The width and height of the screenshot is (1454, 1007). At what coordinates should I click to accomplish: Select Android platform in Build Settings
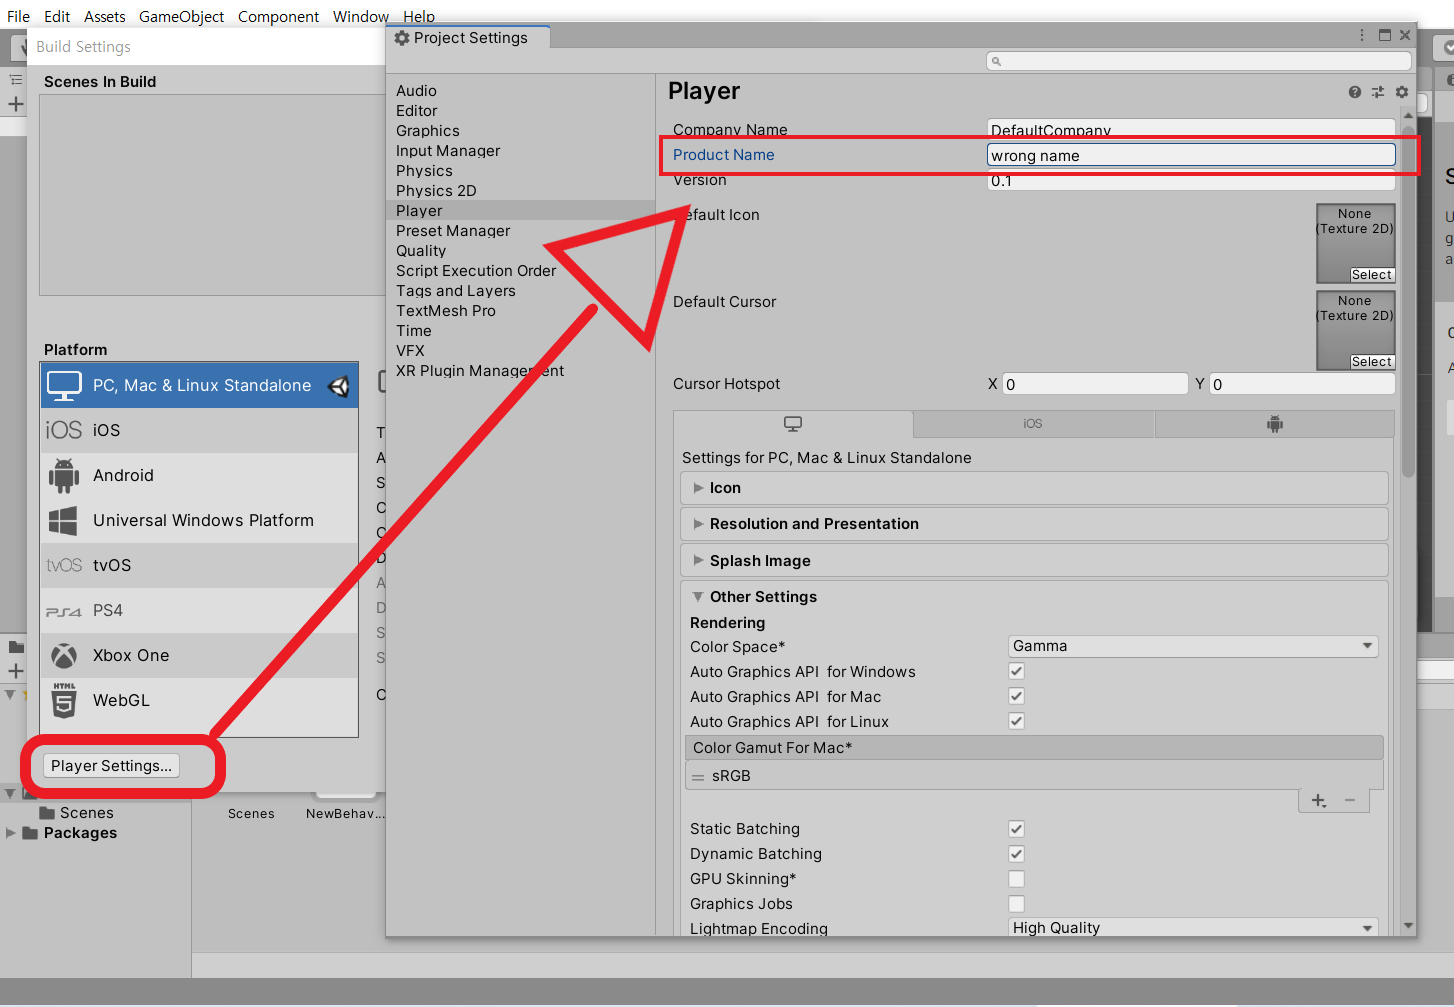(199, 475)
